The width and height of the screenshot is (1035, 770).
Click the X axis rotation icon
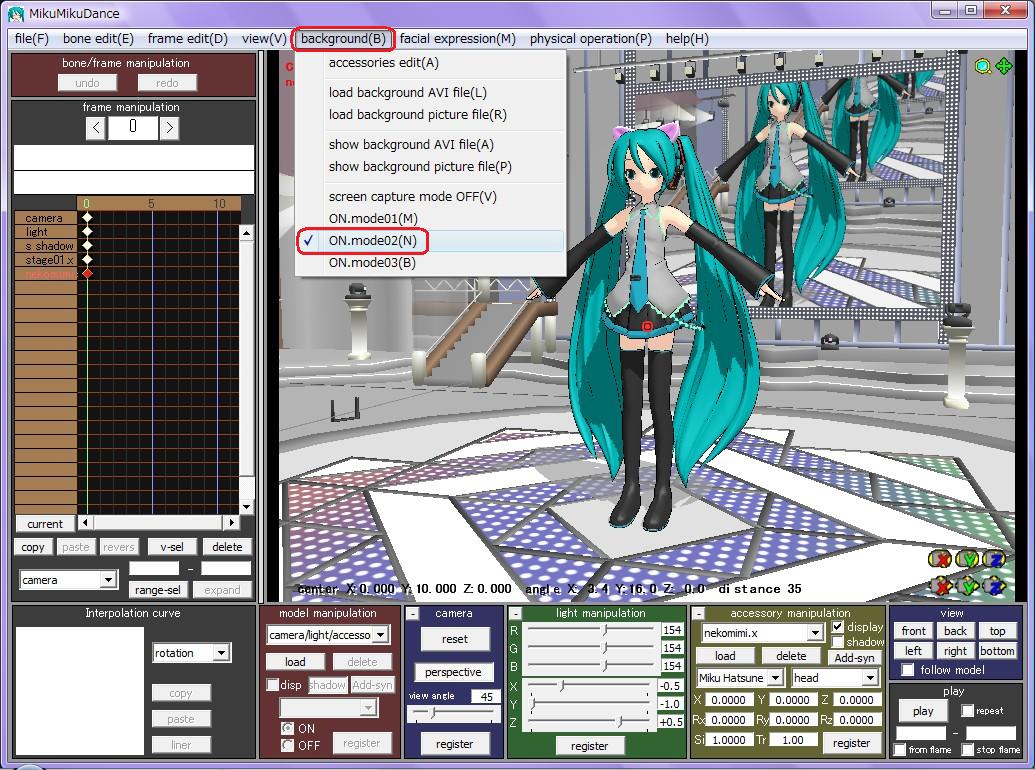(x=940, y=560)
